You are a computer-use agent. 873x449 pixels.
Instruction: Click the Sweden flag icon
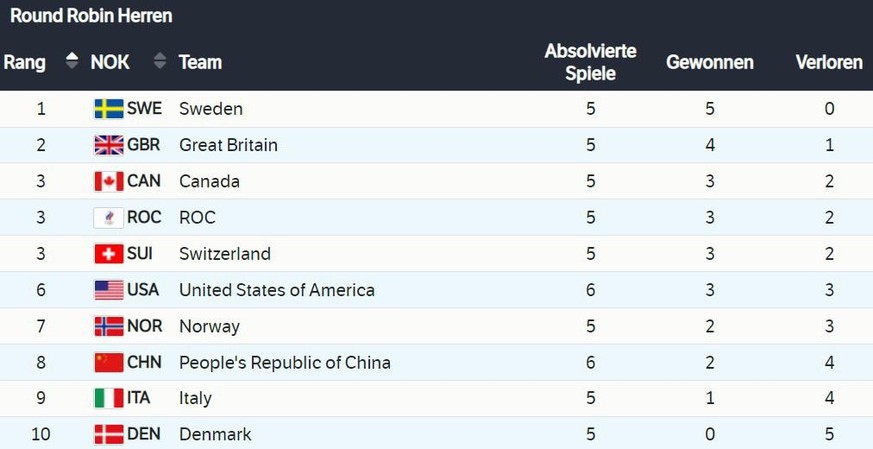pyautogui.click(x=109, y=109)
